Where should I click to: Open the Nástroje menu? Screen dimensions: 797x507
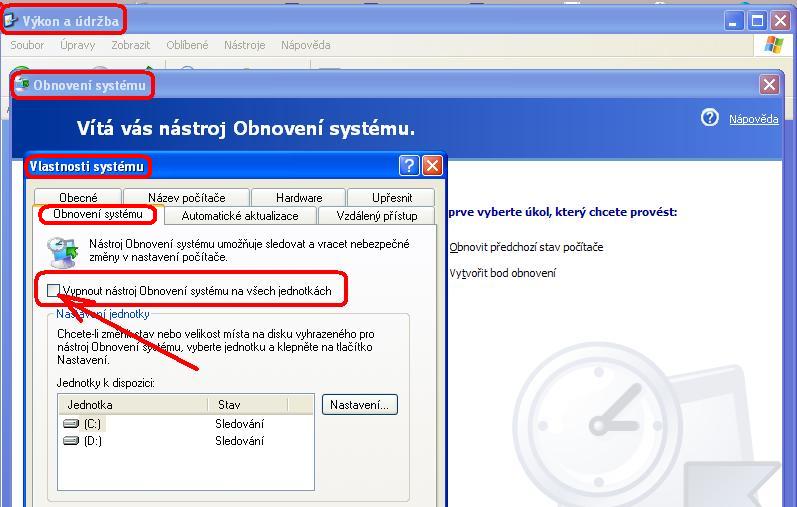coord(244,45)
